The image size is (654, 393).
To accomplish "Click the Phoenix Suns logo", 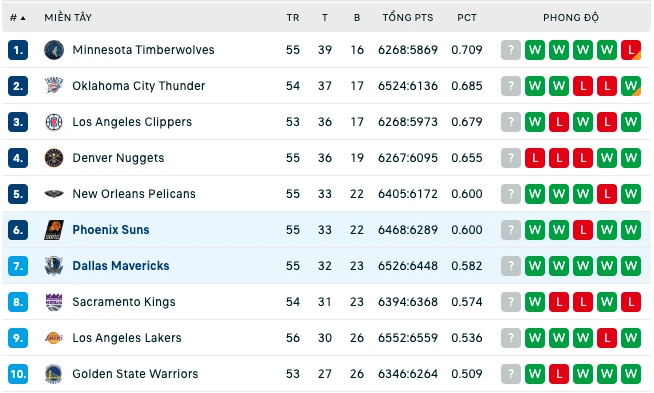I will click(54, 230).
